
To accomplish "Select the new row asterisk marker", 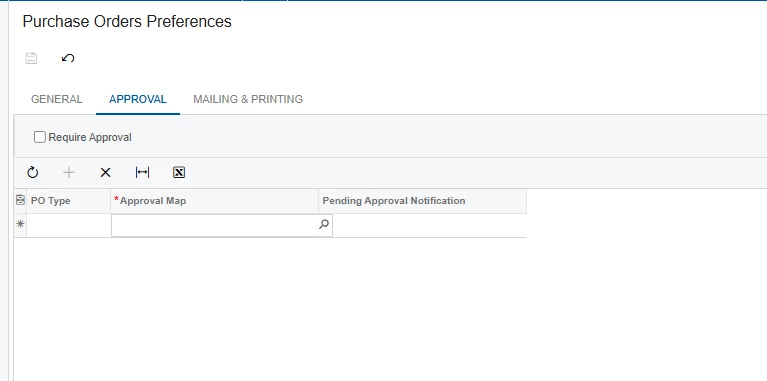I will [x=20, y=224].
